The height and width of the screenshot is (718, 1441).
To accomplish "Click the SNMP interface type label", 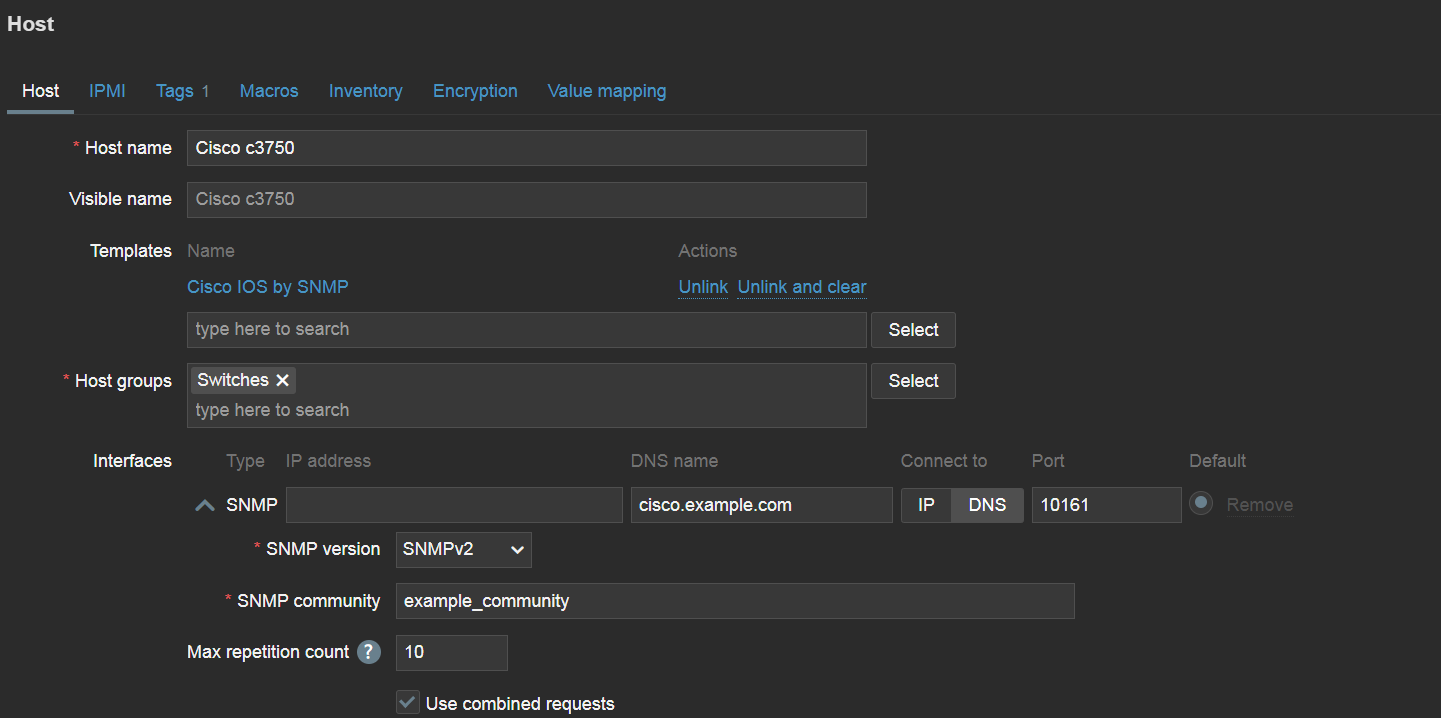I will point(252,505).
